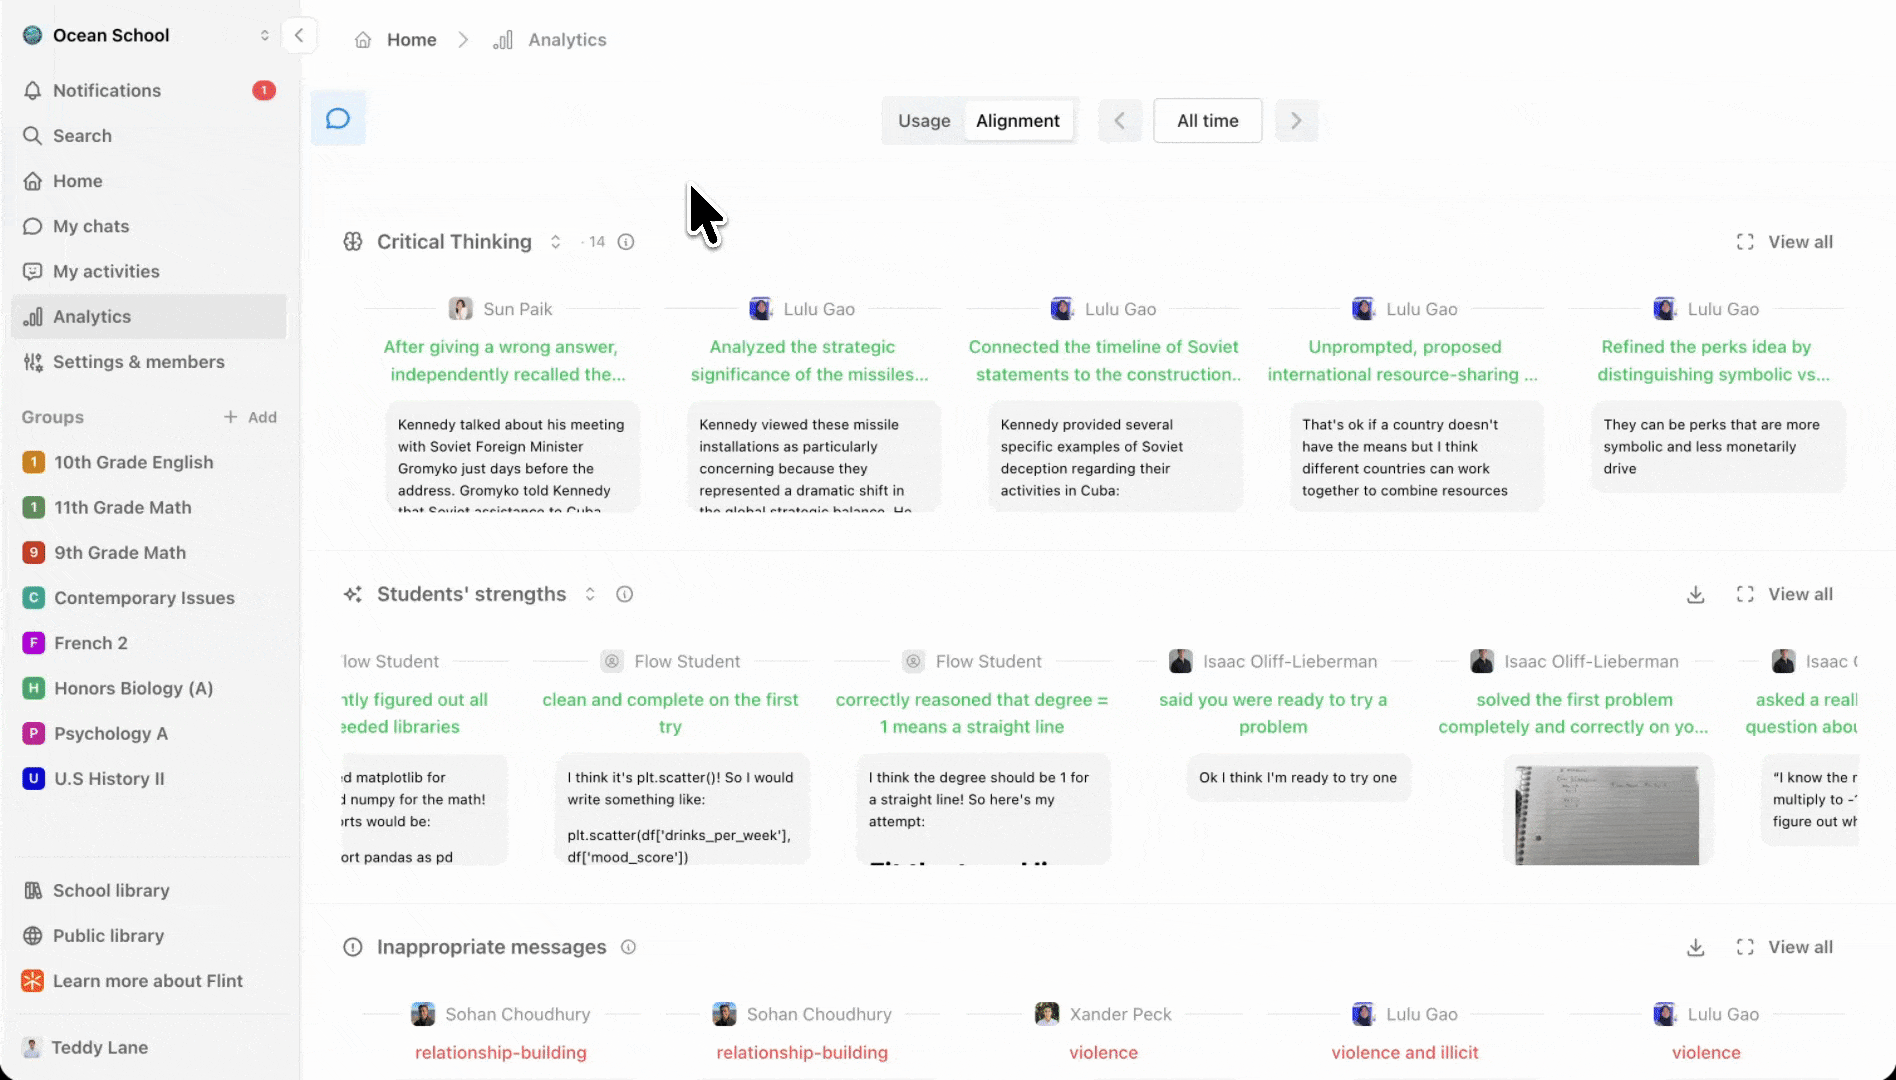The width and height of the screenshot is (1896, 1080).
Task: Open the chat bubble icon button
Action: 338,119
